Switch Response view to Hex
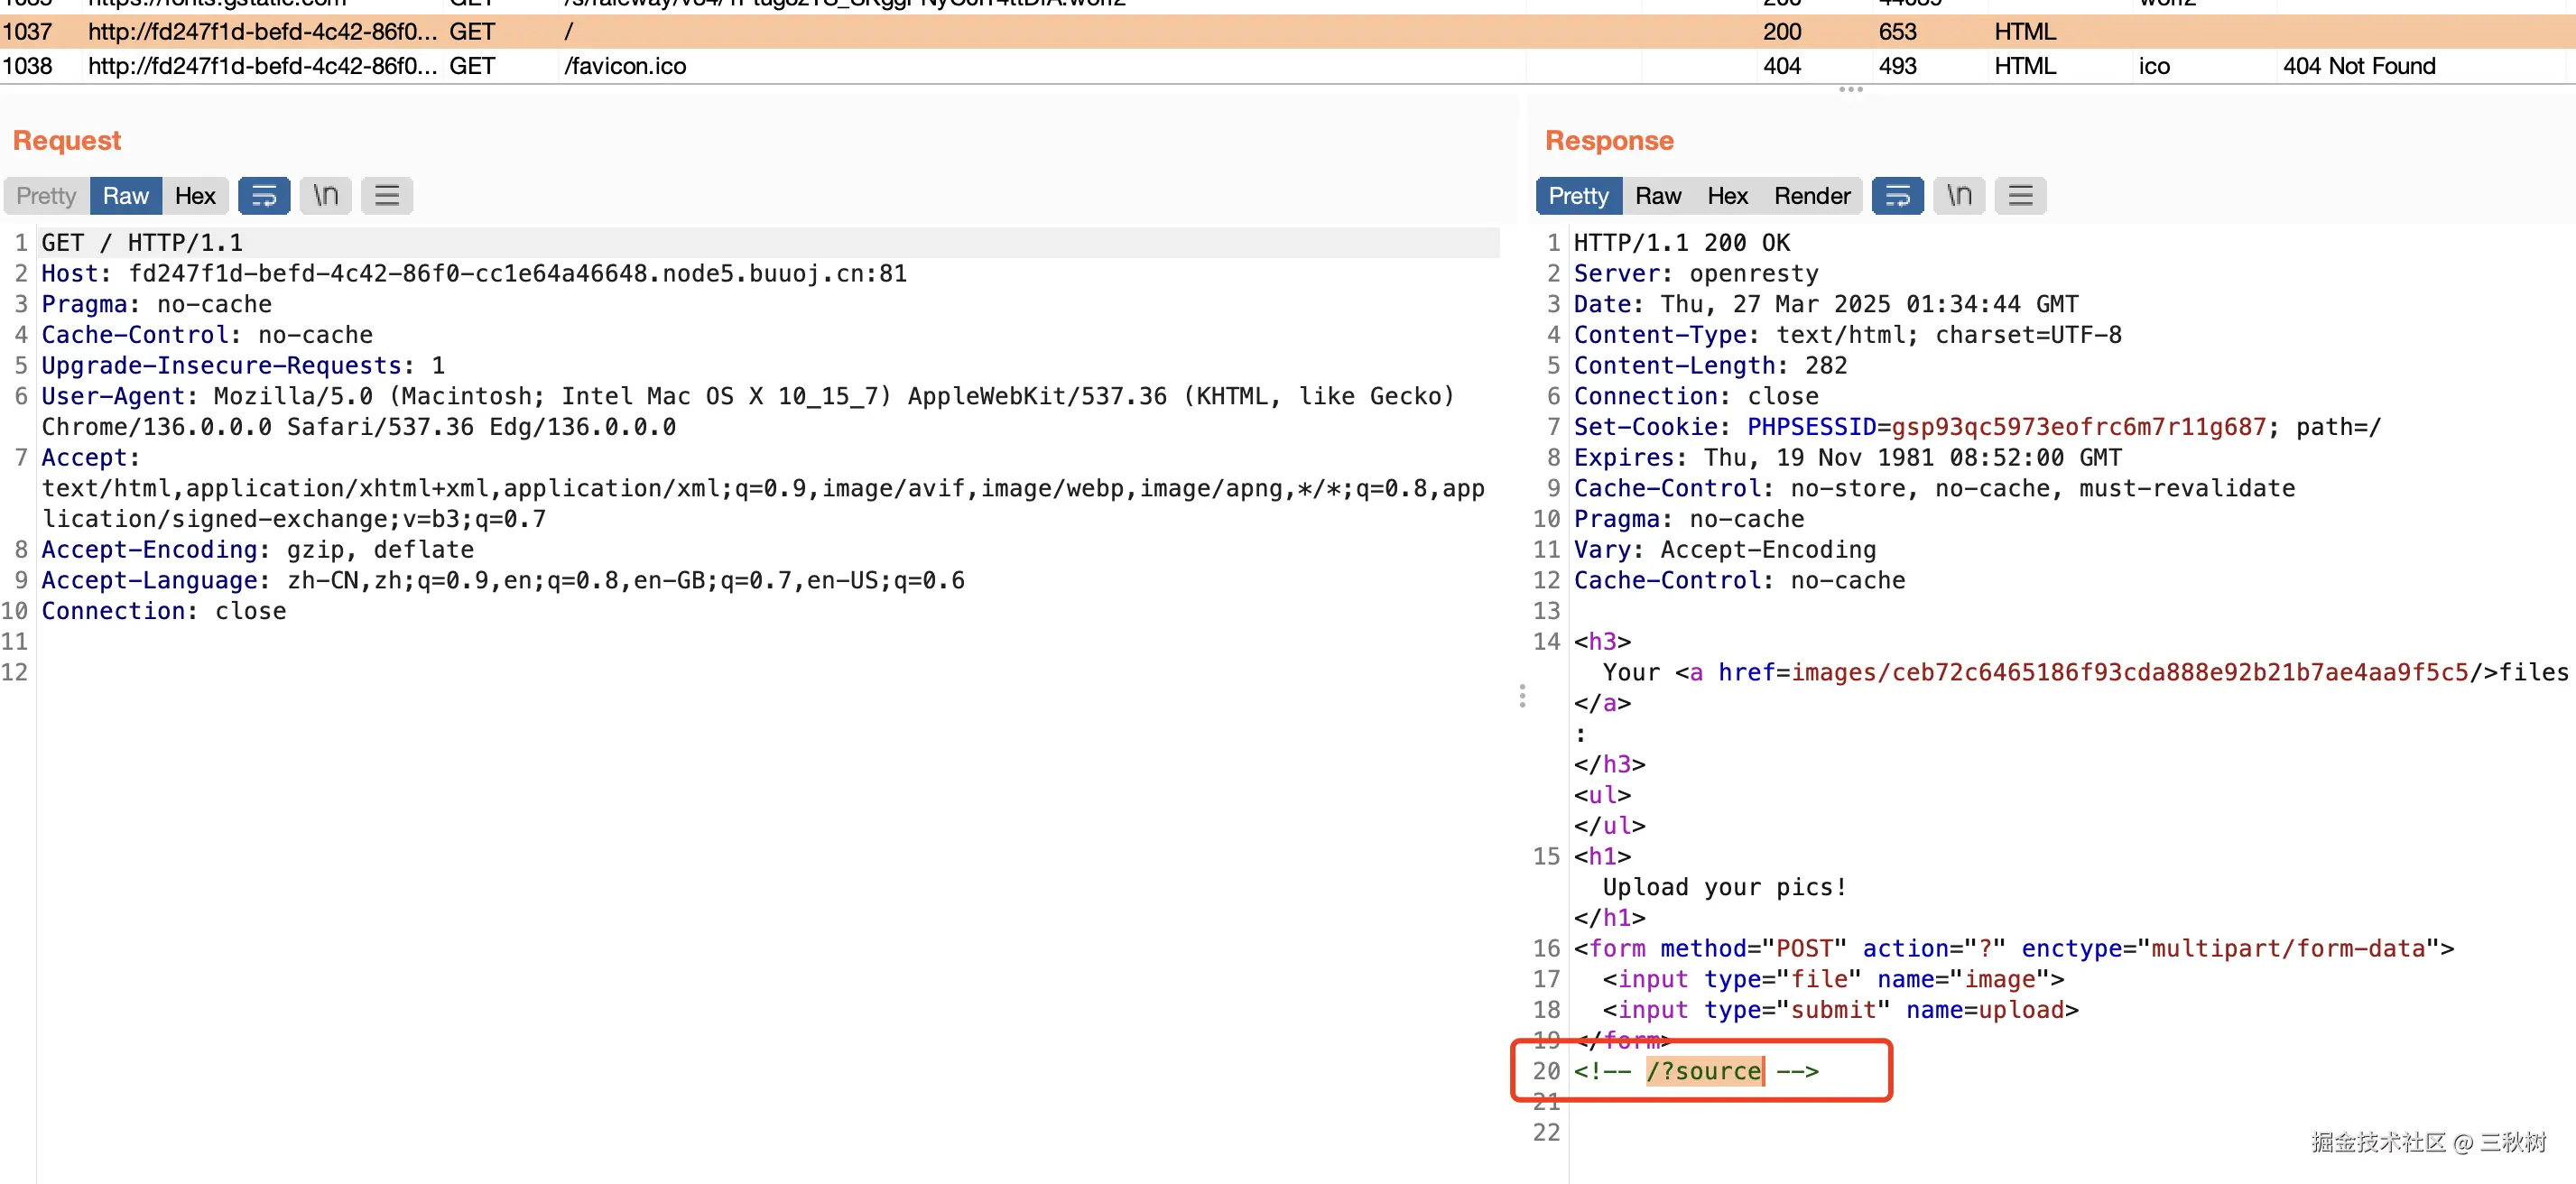The width and height of the screenshot is (2576, 1184). point(1727,196)
